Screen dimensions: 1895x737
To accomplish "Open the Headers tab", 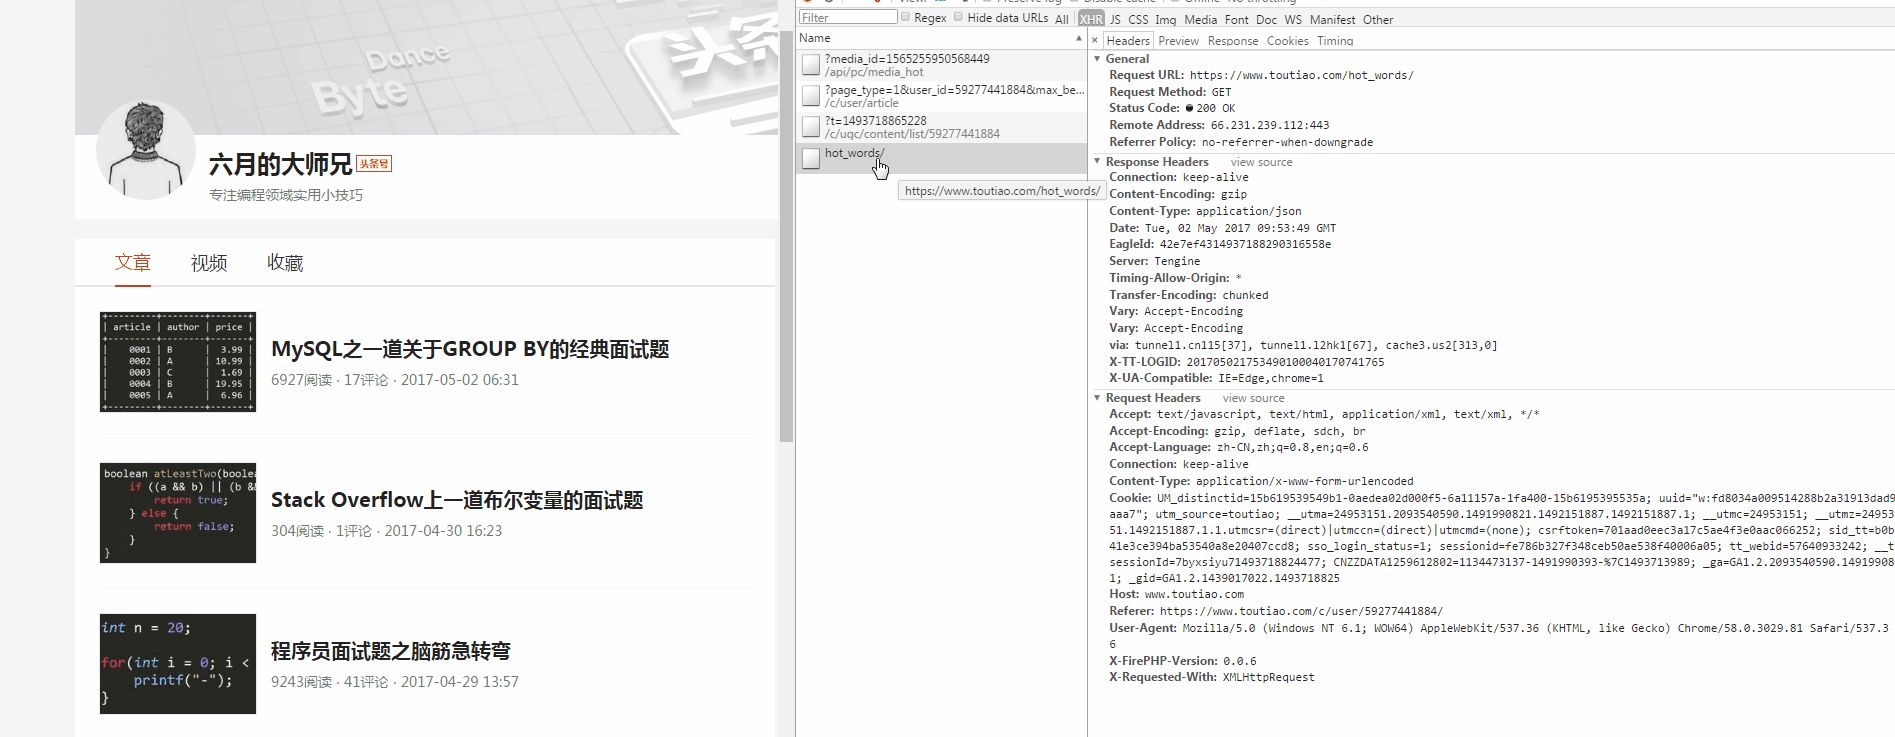I will click(x=1128, y=41).
